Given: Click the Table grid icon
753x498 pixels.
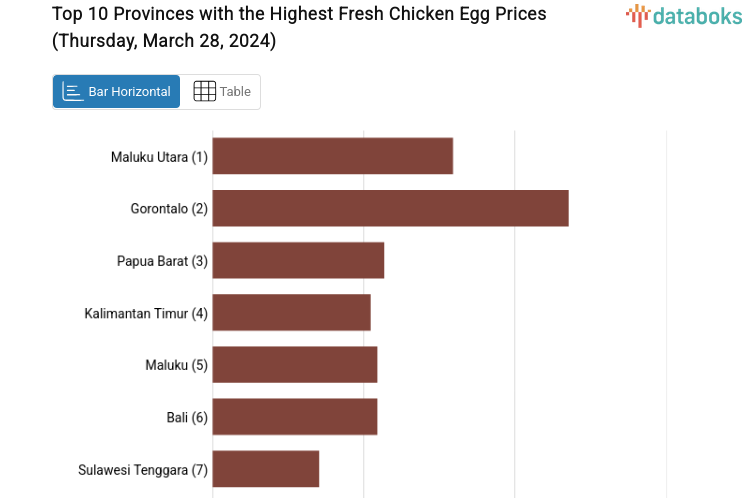Looking at the screenshot, I should click(204, 91).
